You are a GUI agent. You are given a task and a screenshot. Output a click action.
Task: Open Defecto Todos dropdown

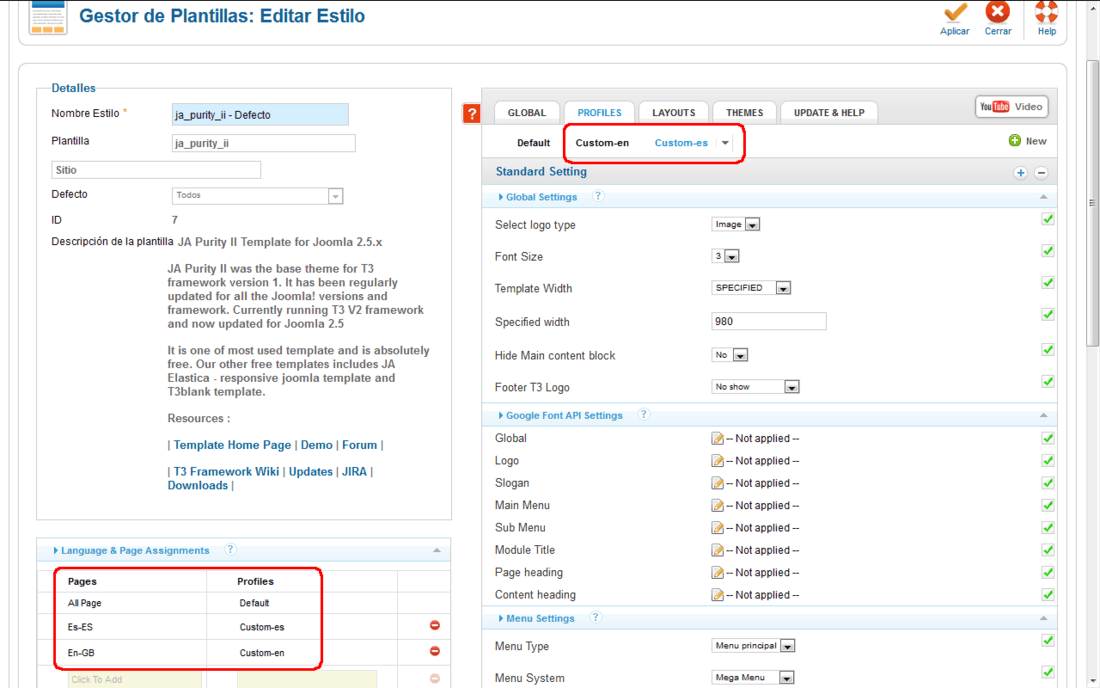pos(257,196)
